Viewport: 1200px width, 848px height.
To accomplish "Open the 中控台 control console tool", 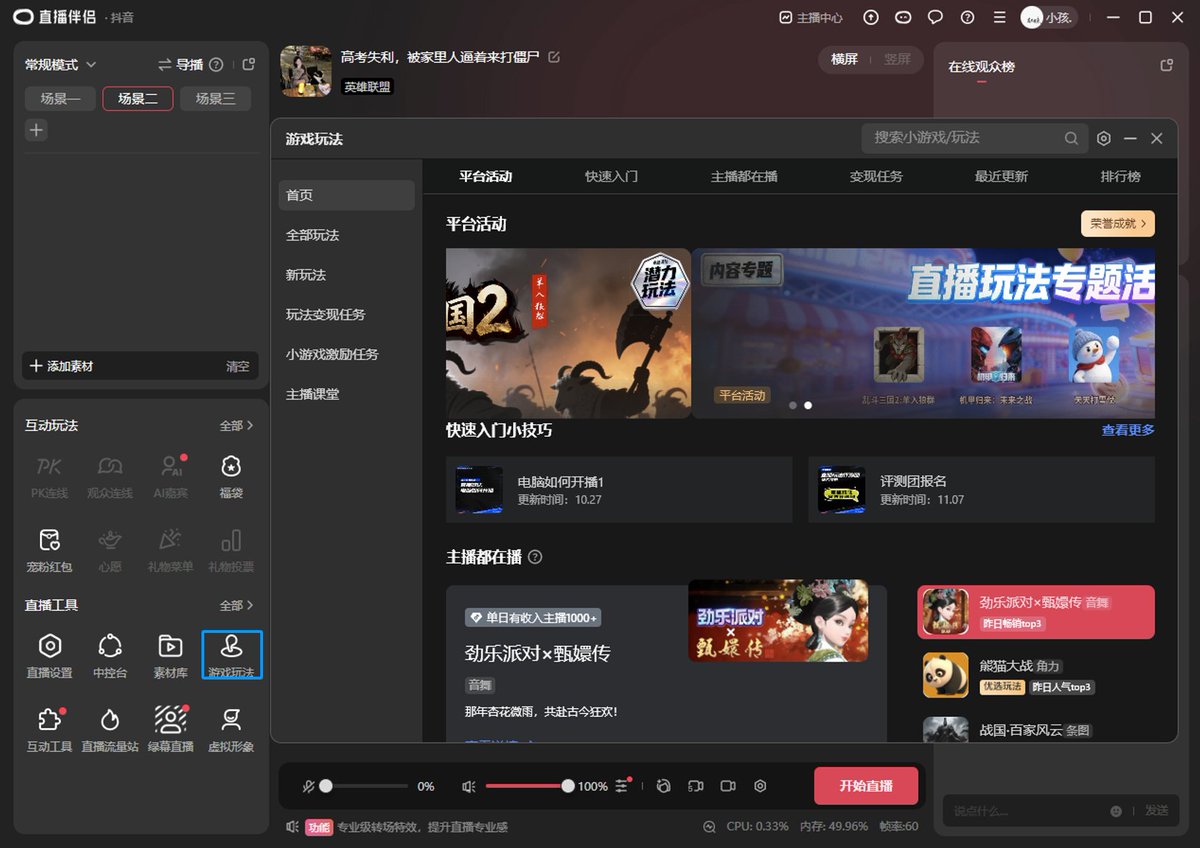I will pos(110,655).
